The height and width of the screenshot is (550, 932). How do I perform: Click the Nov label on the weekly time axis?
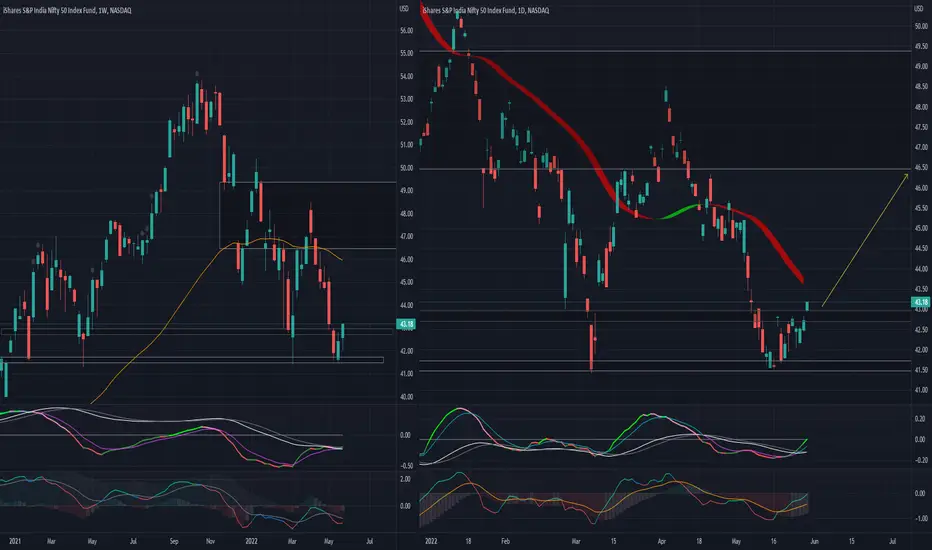coord(210,541)
